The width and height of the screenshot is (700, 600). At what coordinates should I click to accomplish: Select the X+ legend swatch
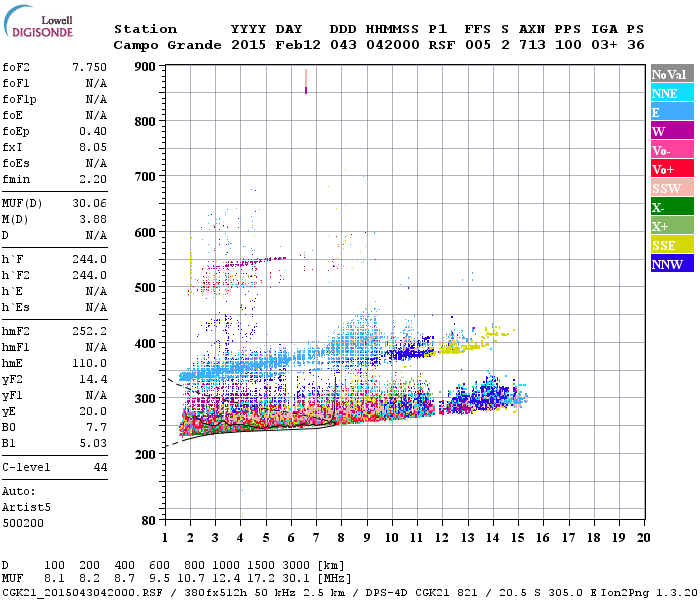(x=672, y=226)
